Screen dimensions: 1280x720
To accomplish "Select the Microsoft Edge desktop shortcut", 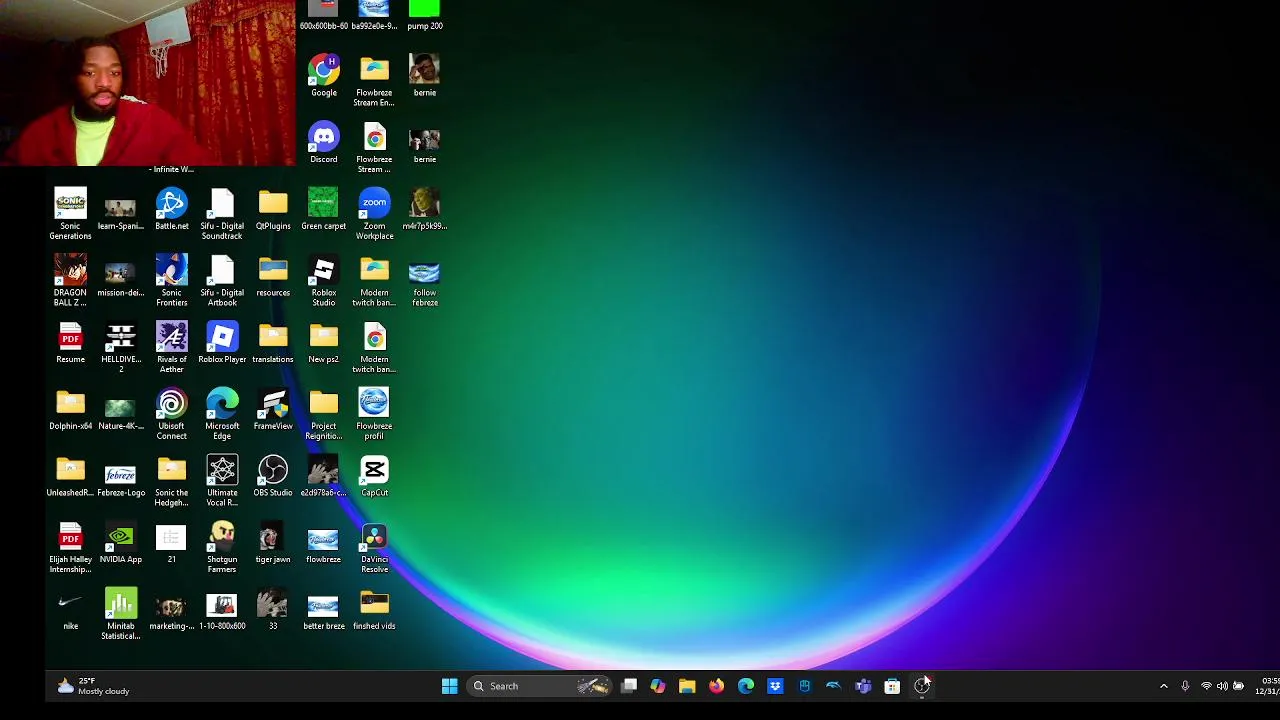I will pyautogui.click(x=222, y=414).
